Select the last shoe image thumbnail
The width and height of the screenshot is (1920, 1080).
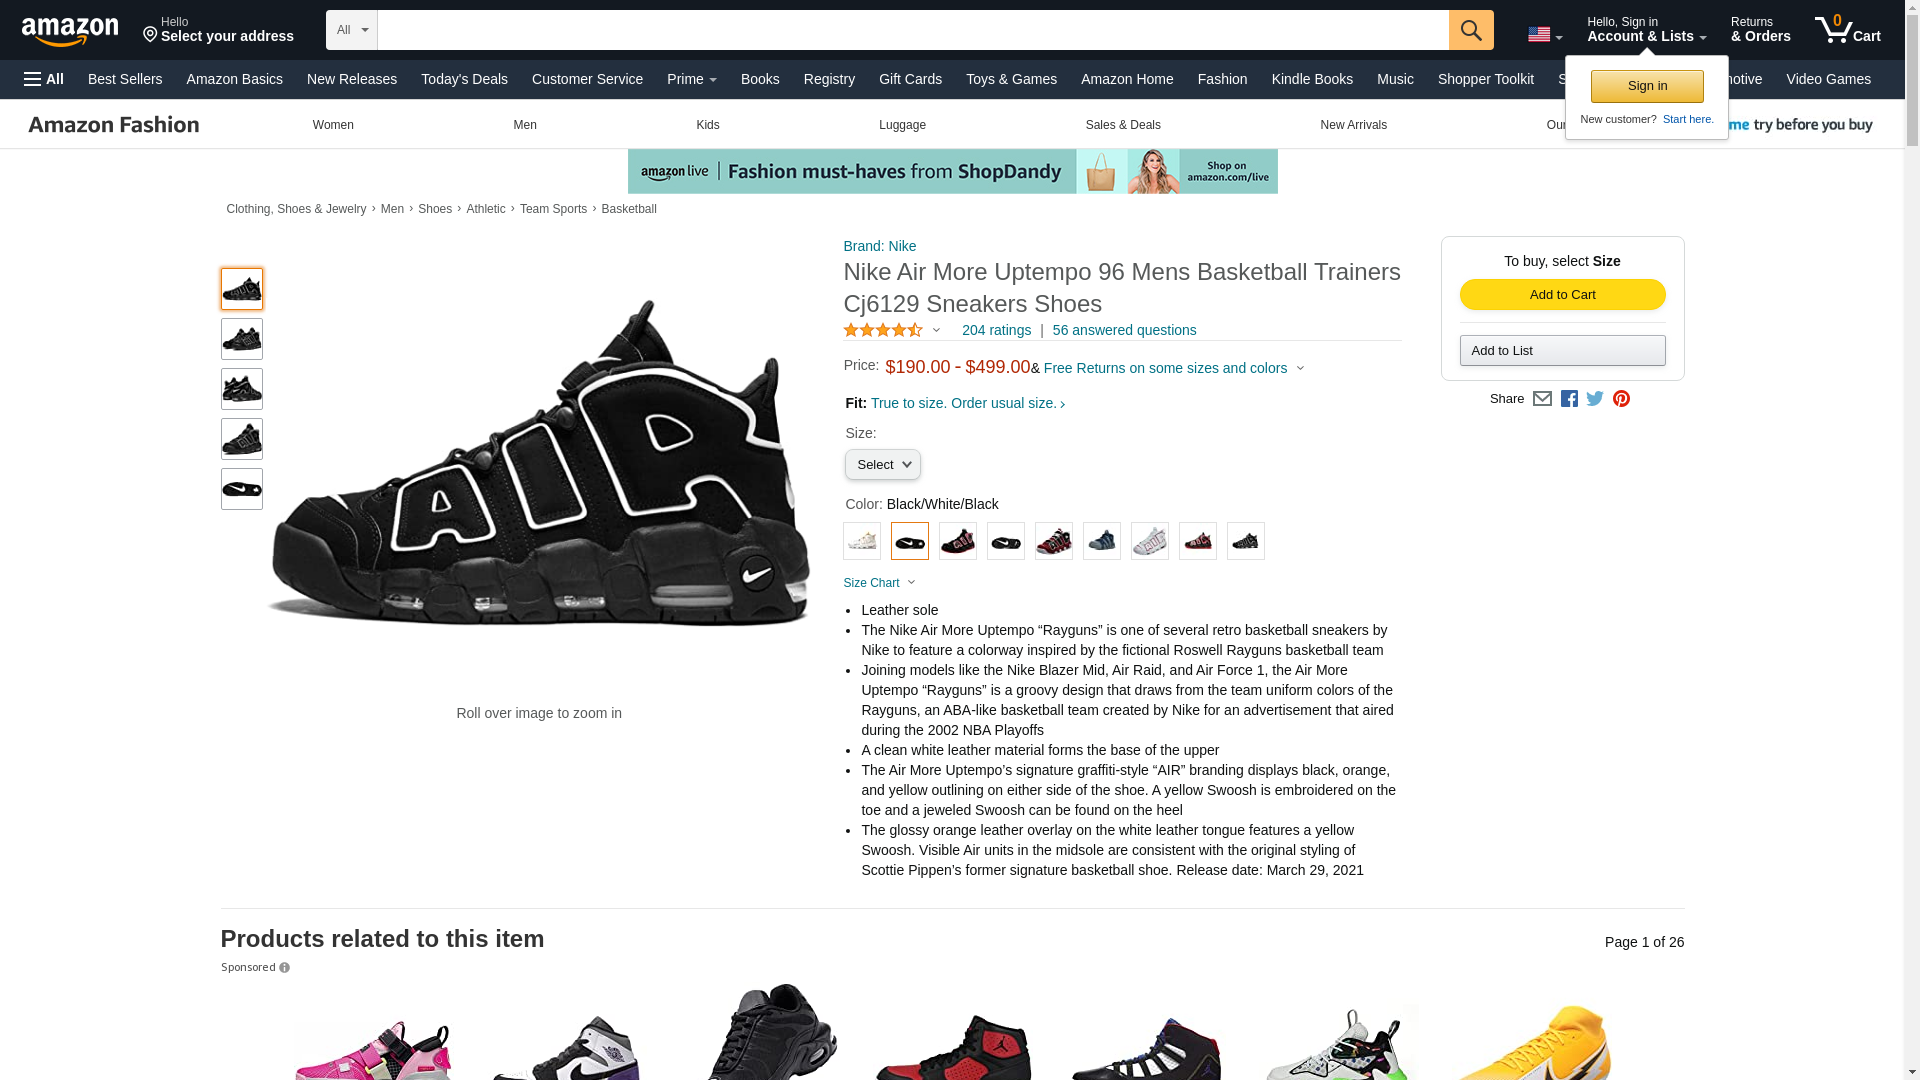click(241, 489)
